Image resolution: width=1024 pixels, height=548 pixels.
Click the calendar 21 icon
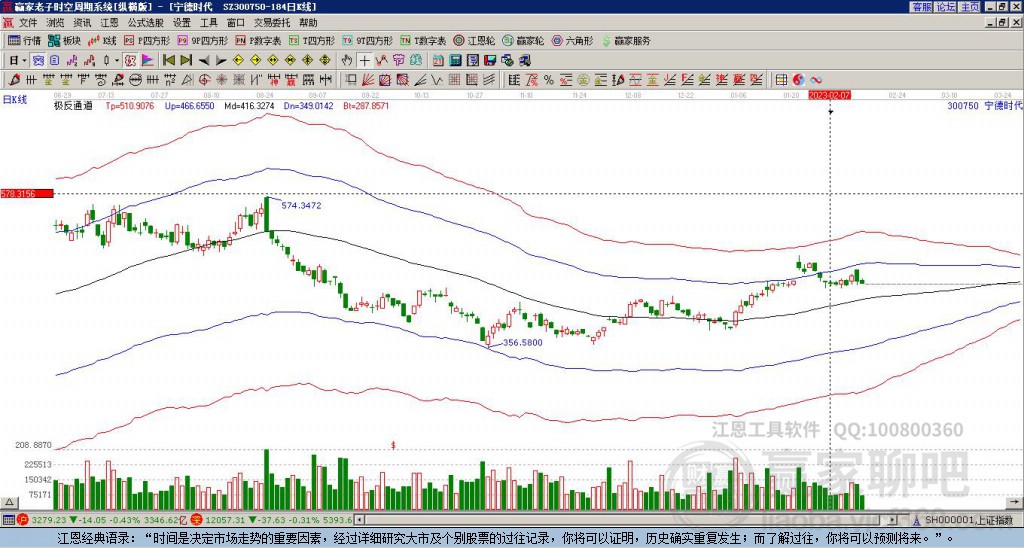(x=438, y=60)
